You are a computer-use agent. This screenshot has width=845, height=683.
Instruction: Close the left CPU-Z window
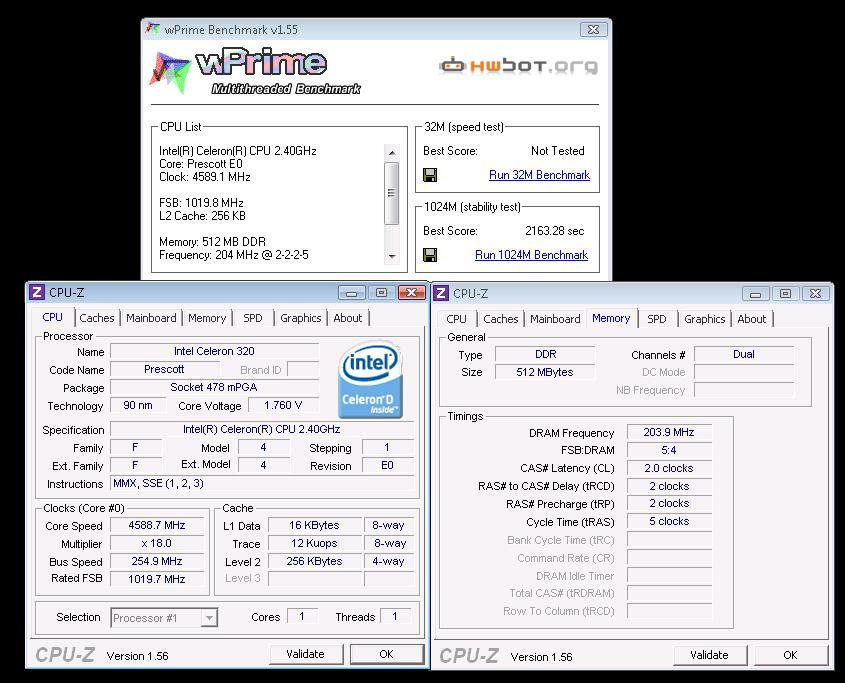[x=411, y=293]
